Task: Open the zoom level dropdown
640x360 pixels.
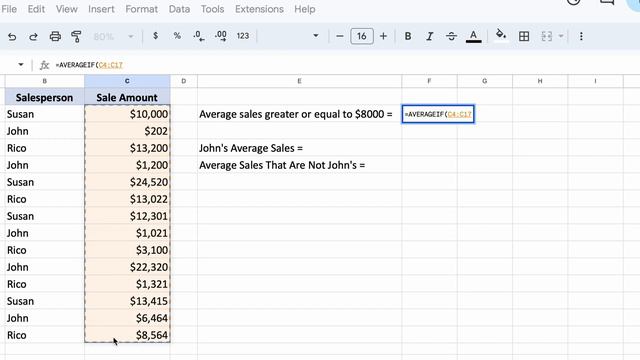Action: tap(113, 36)
